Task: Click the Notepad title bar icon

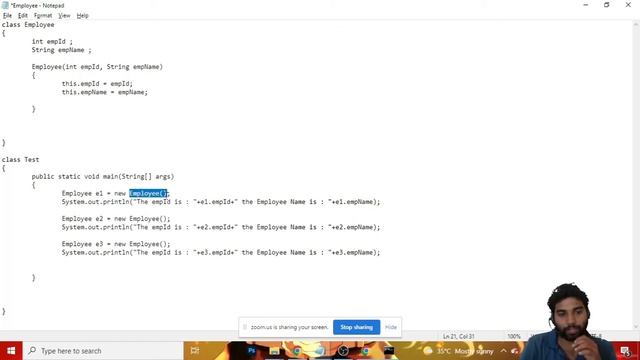Action: pos(5,5)
